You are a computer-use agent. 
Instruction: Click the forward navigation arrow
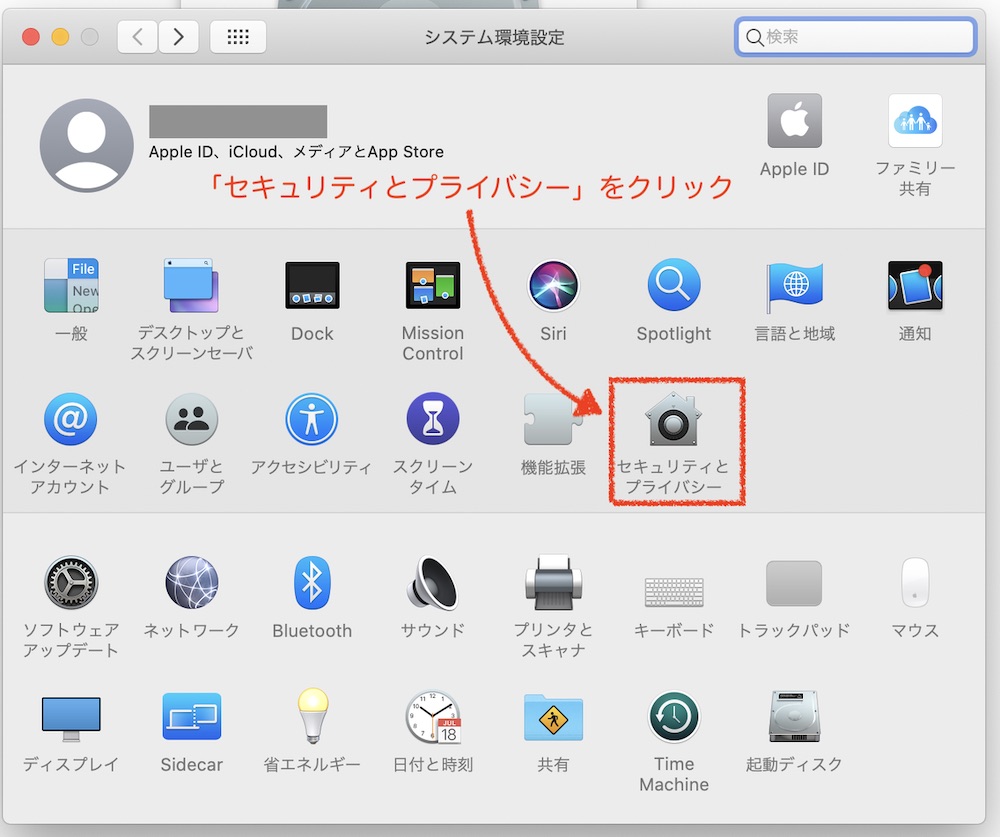(x=178, y=36)
